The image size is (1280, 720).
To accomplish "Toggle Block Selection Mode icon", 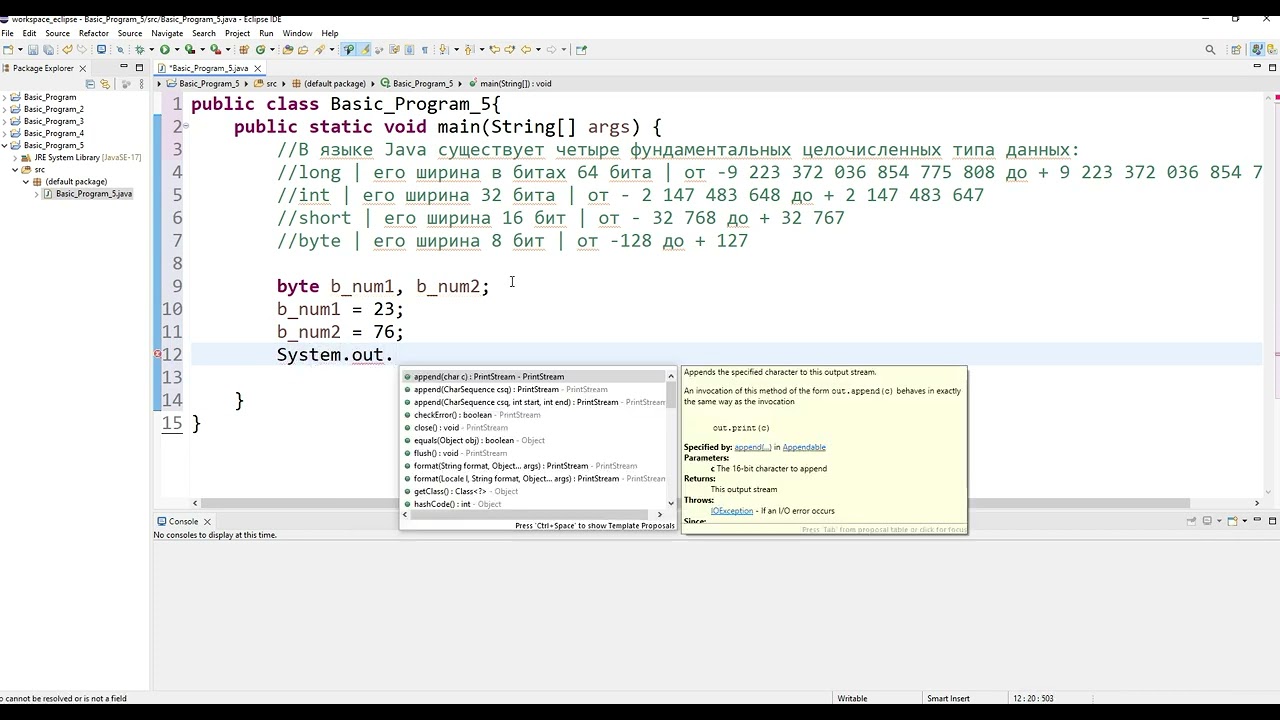I will pos(410,49).
